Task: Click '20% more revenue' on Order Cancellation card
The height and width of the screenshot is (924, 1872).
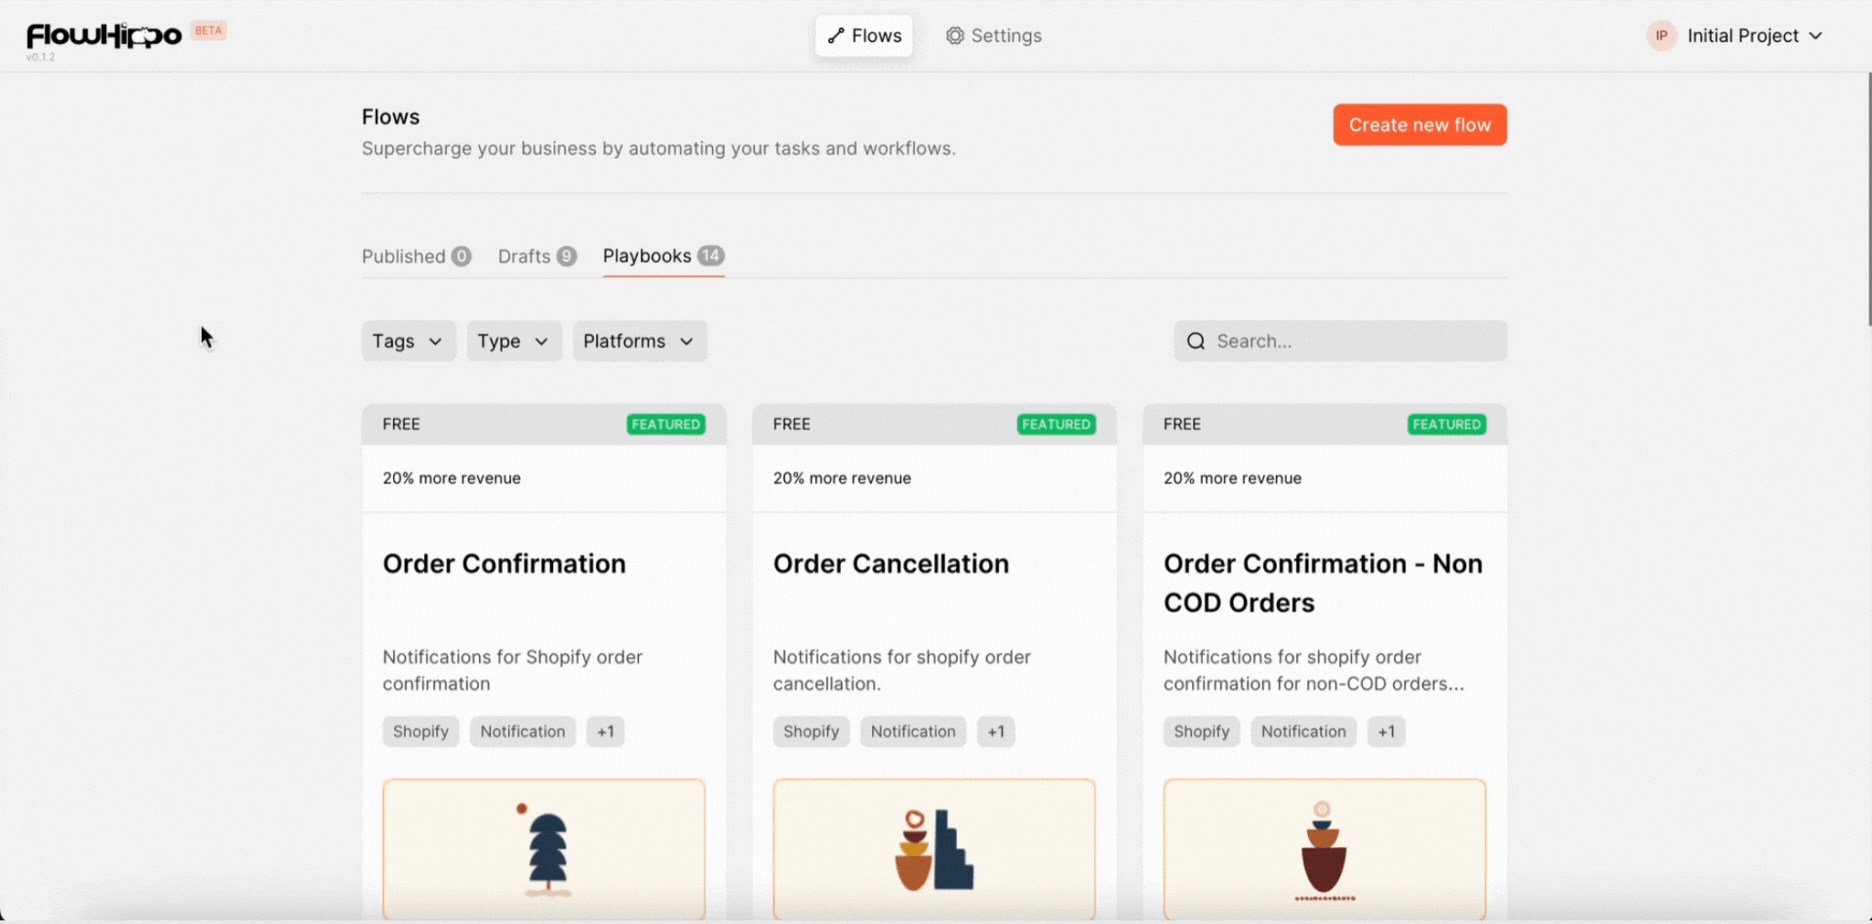Action: click(x=842, y=478)
